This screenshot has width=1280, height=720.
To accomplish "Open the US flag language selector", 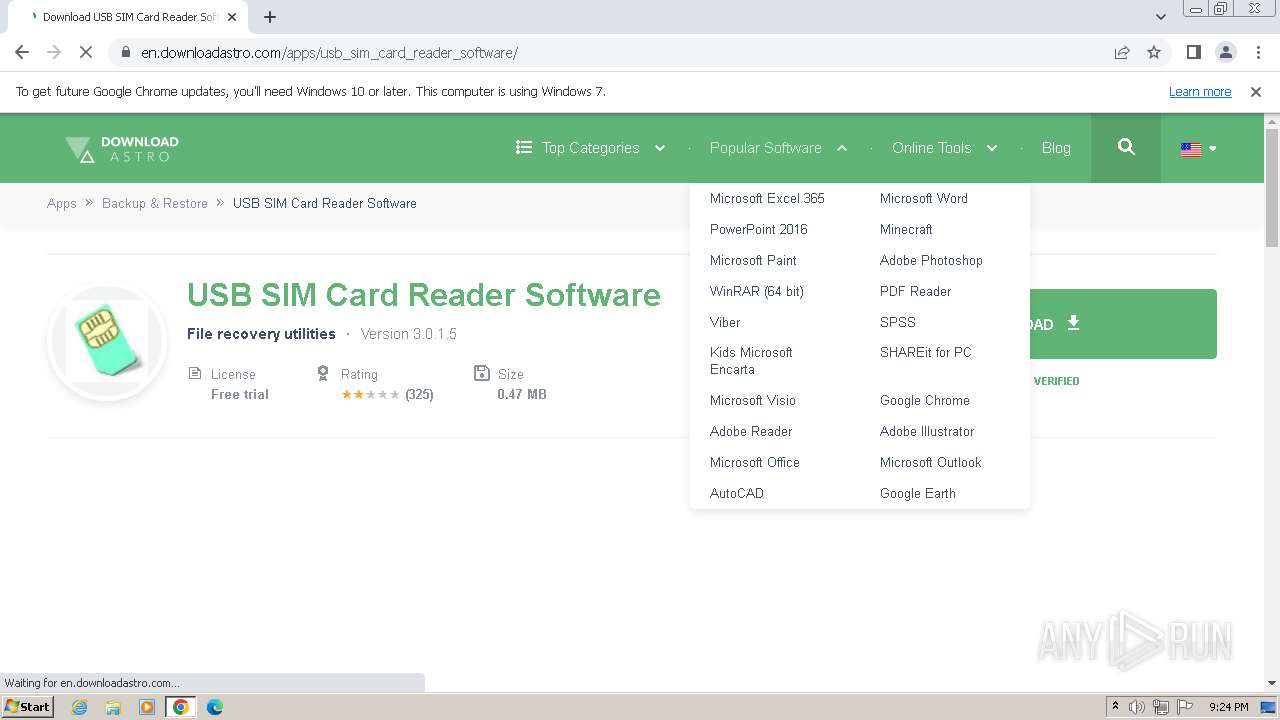I will click(1198, 149).
